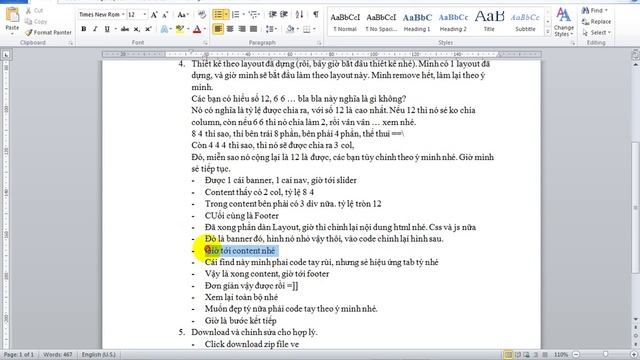The width and height of the screenshot is (640, 360).
Task: Apply the text highlight color
Action: point(180,29)
